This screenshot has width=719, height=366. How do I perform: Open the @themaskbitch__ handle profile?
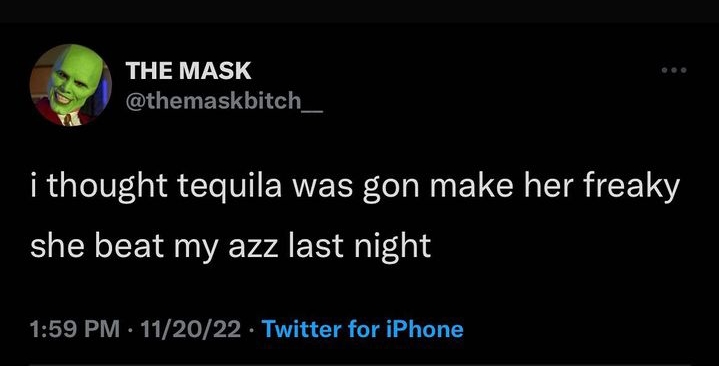point(224,101)
